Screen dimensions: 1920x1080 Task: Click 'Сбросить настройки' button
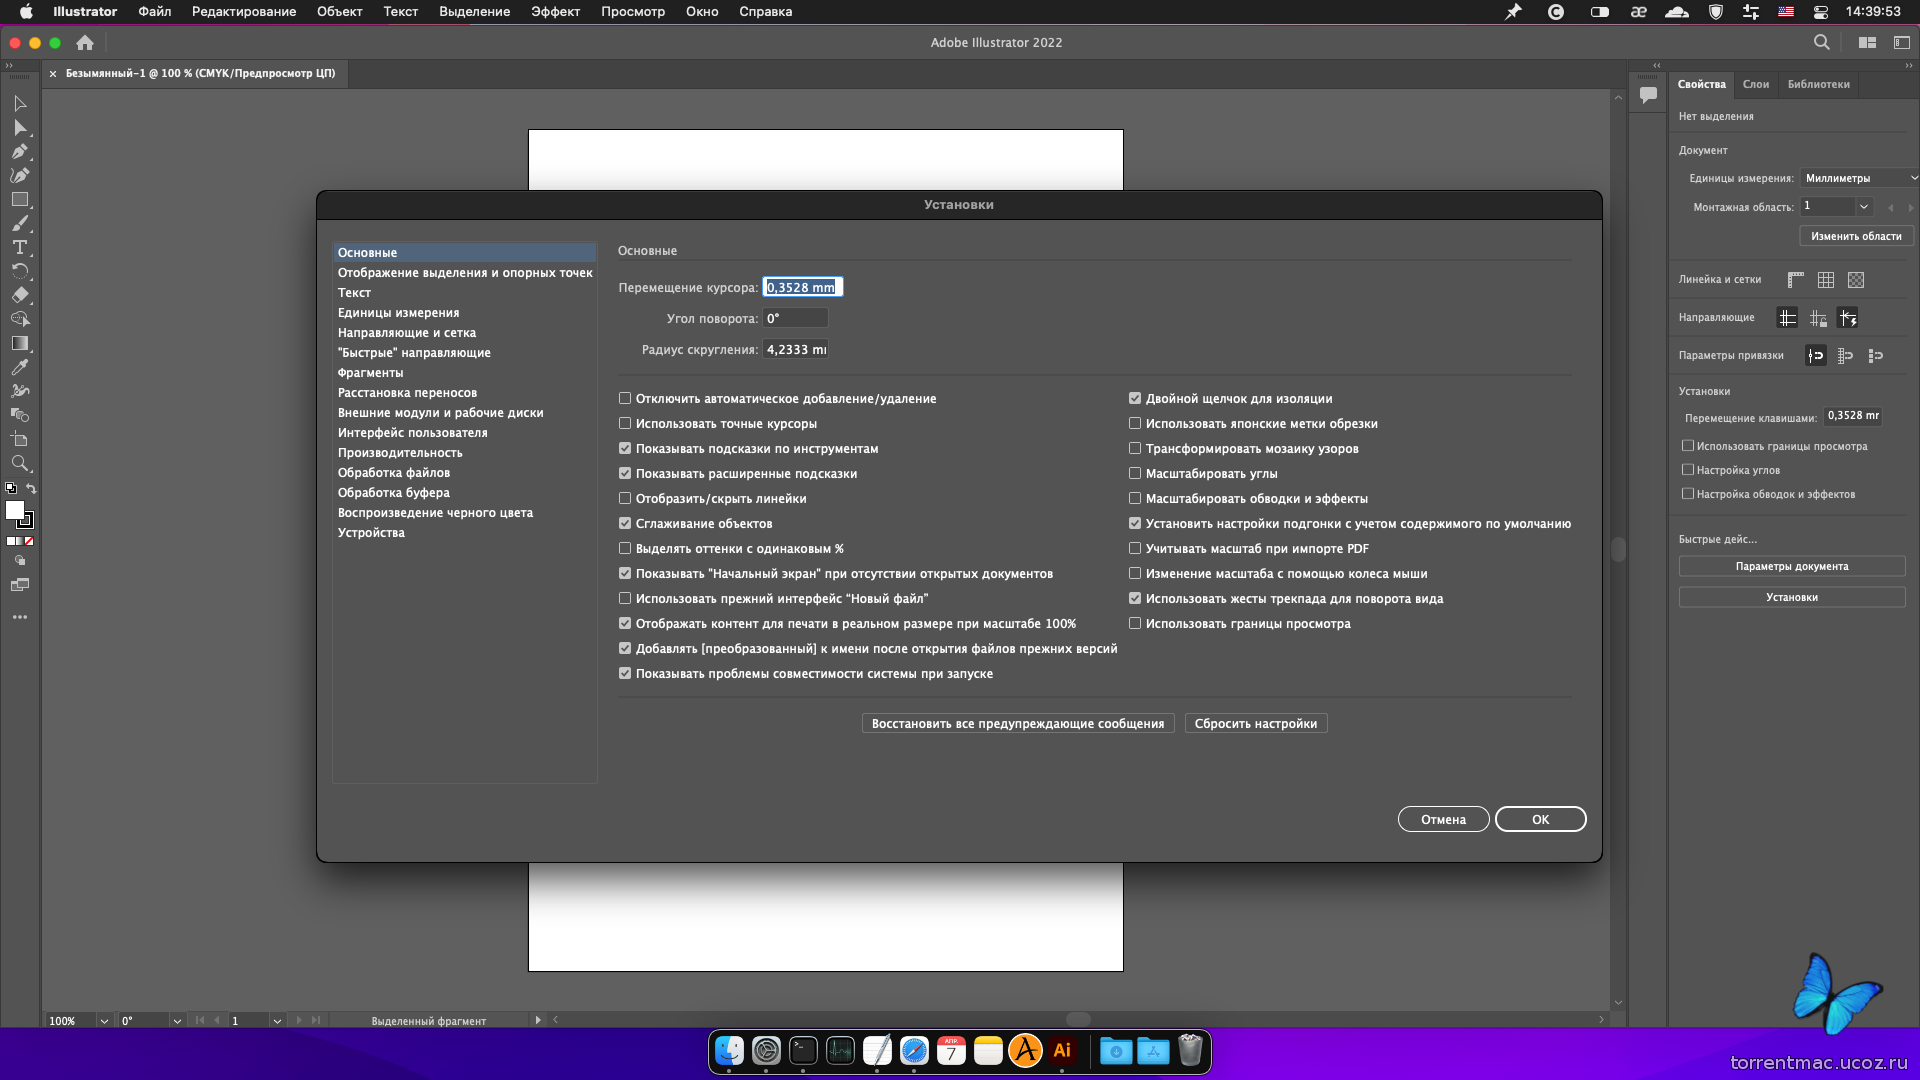tap(1256, 723)
